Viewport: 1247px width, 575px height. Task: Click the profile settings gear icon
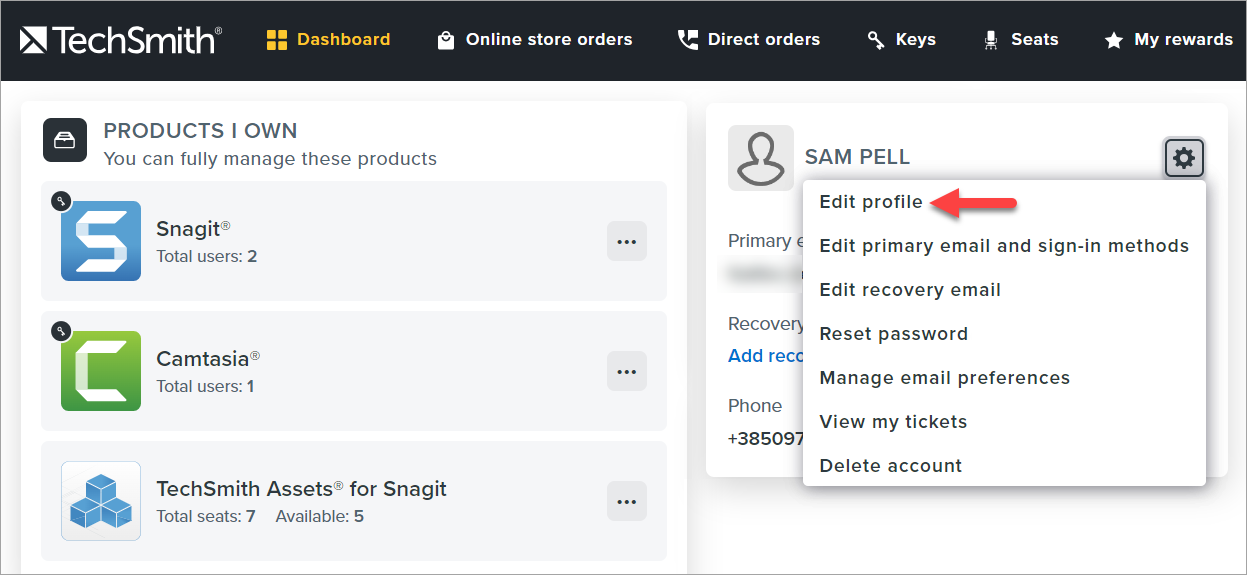tap(1184, 158)
